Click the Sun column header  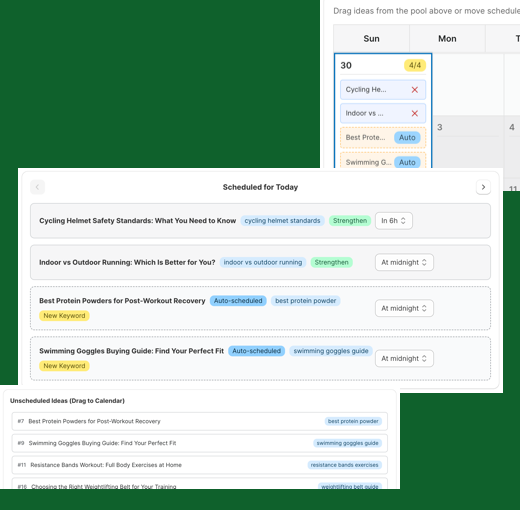371,39
